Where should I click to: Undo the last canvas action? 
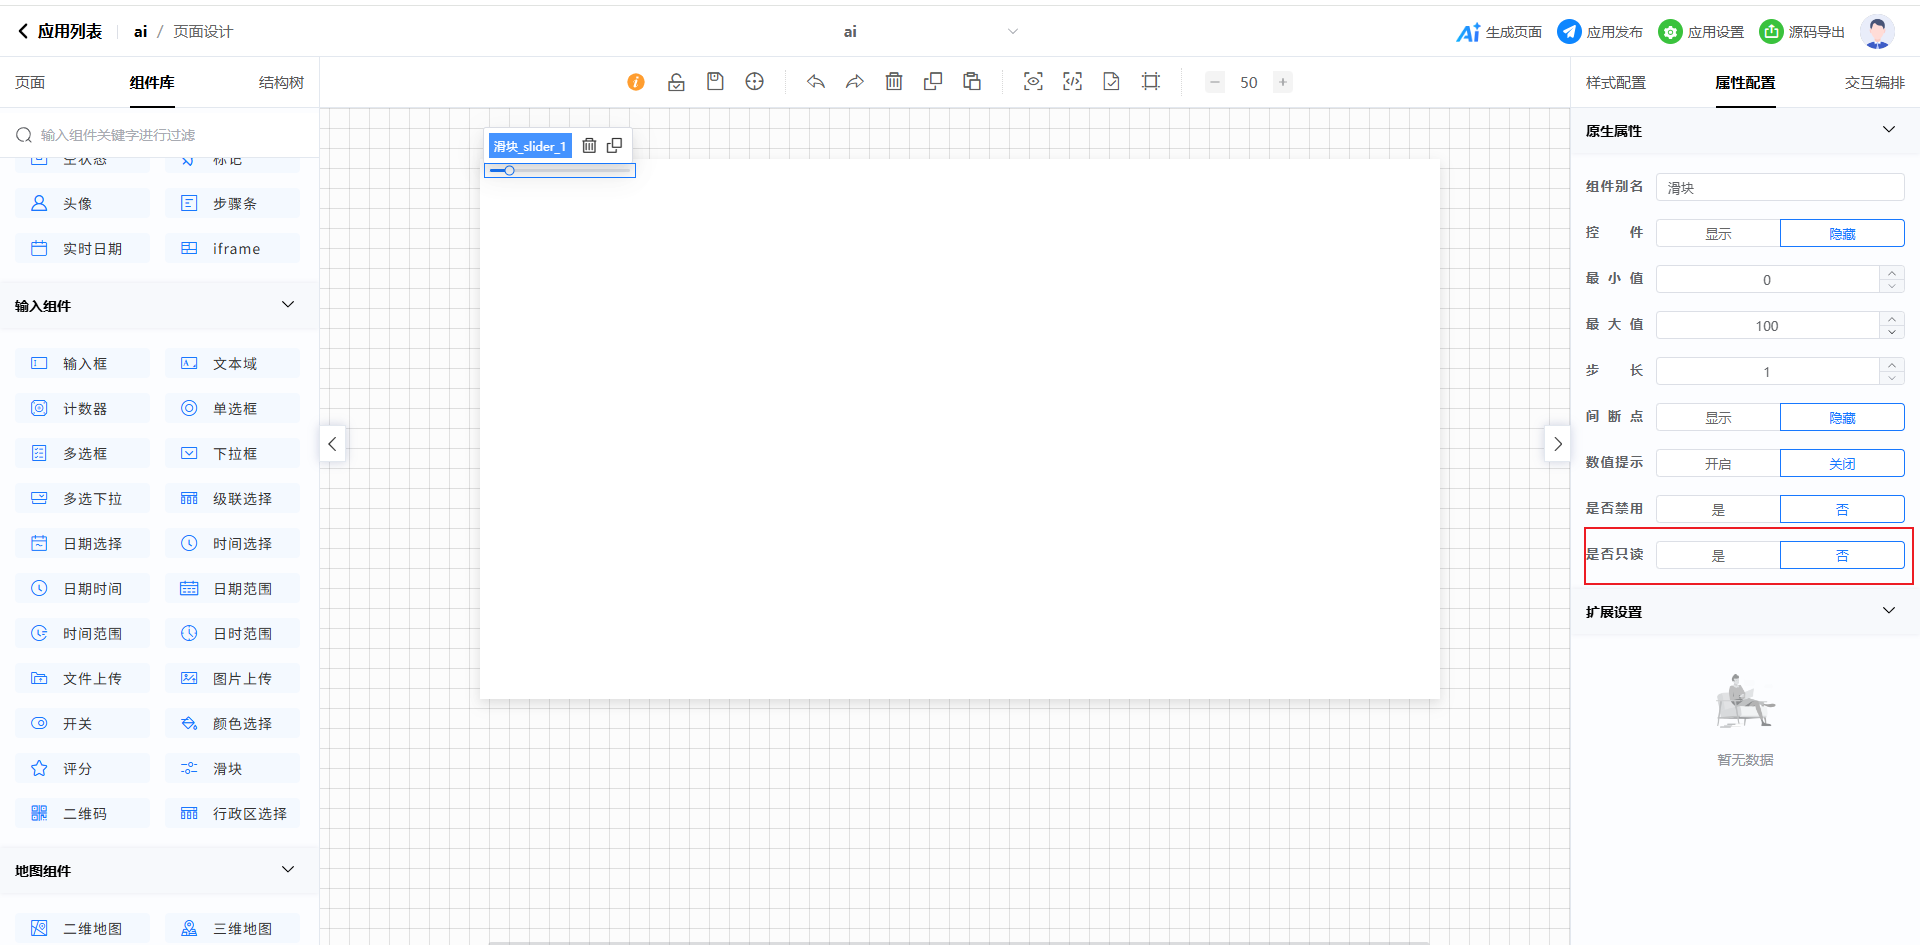pyautogui.click(x=816, y=82)
